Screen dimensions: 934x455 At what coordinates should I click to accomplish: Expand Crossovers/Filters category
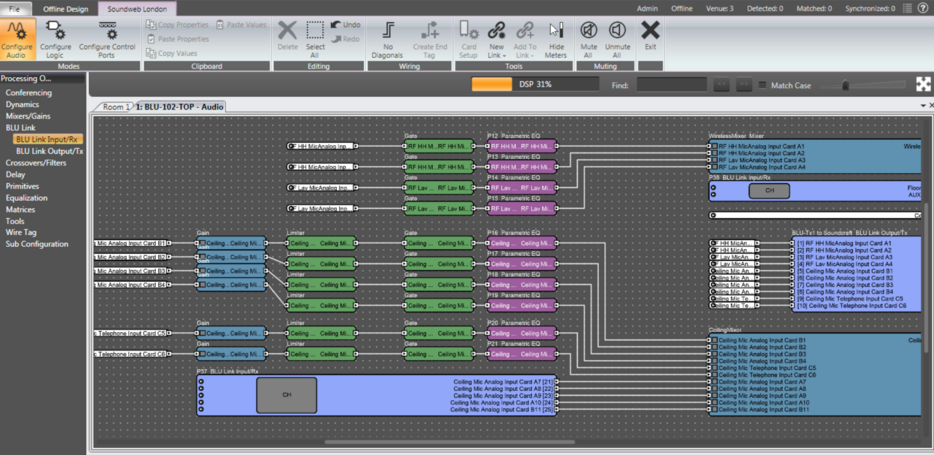point(36,163)
